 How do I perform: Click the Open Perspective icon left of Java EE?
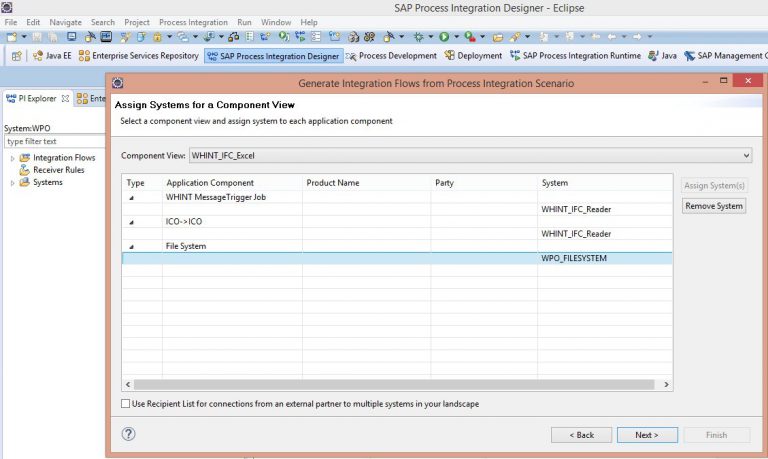16,56
